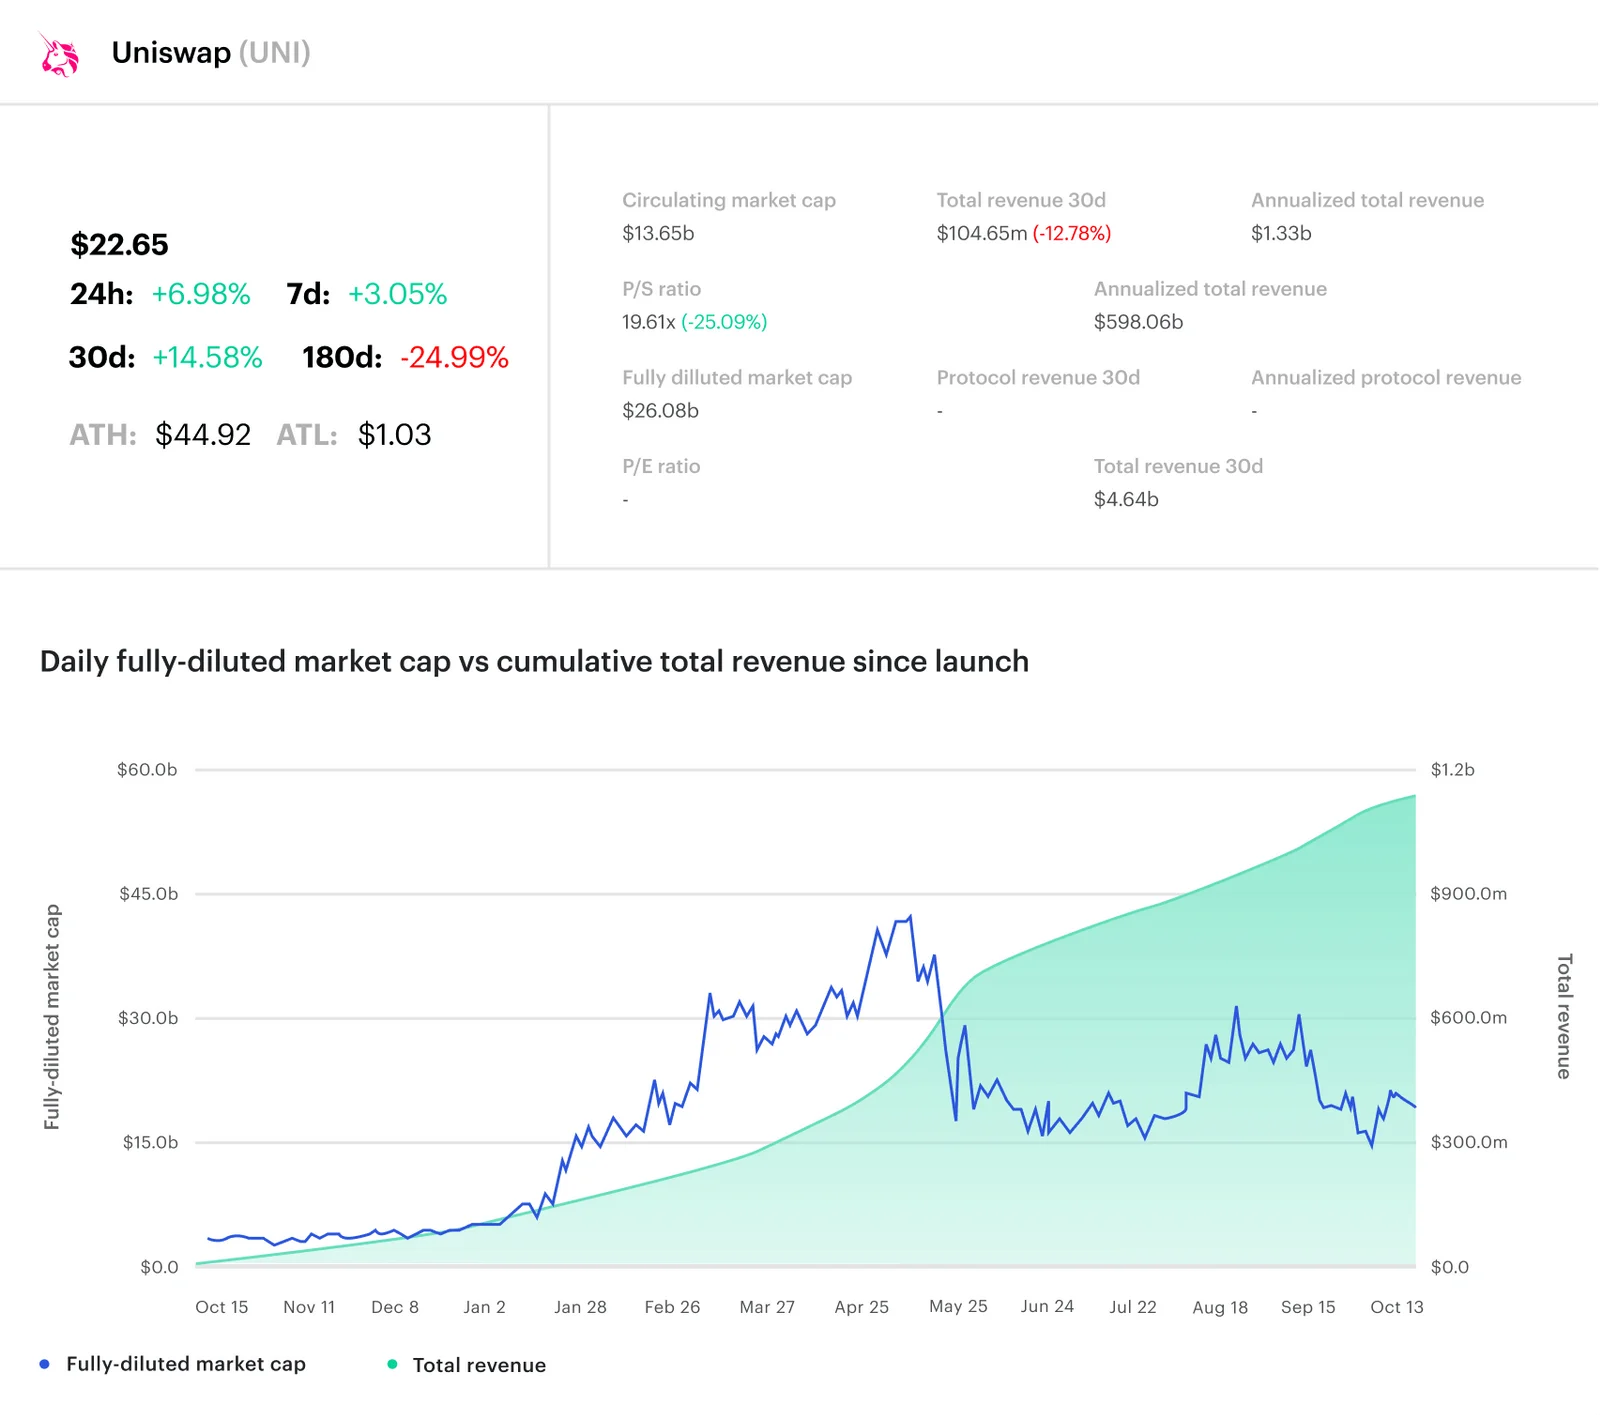Click the Jan 28 date on the x-axis
Image resolution: width=1600 pixels, height=1415 pixels.
[x=580, y=1307]
